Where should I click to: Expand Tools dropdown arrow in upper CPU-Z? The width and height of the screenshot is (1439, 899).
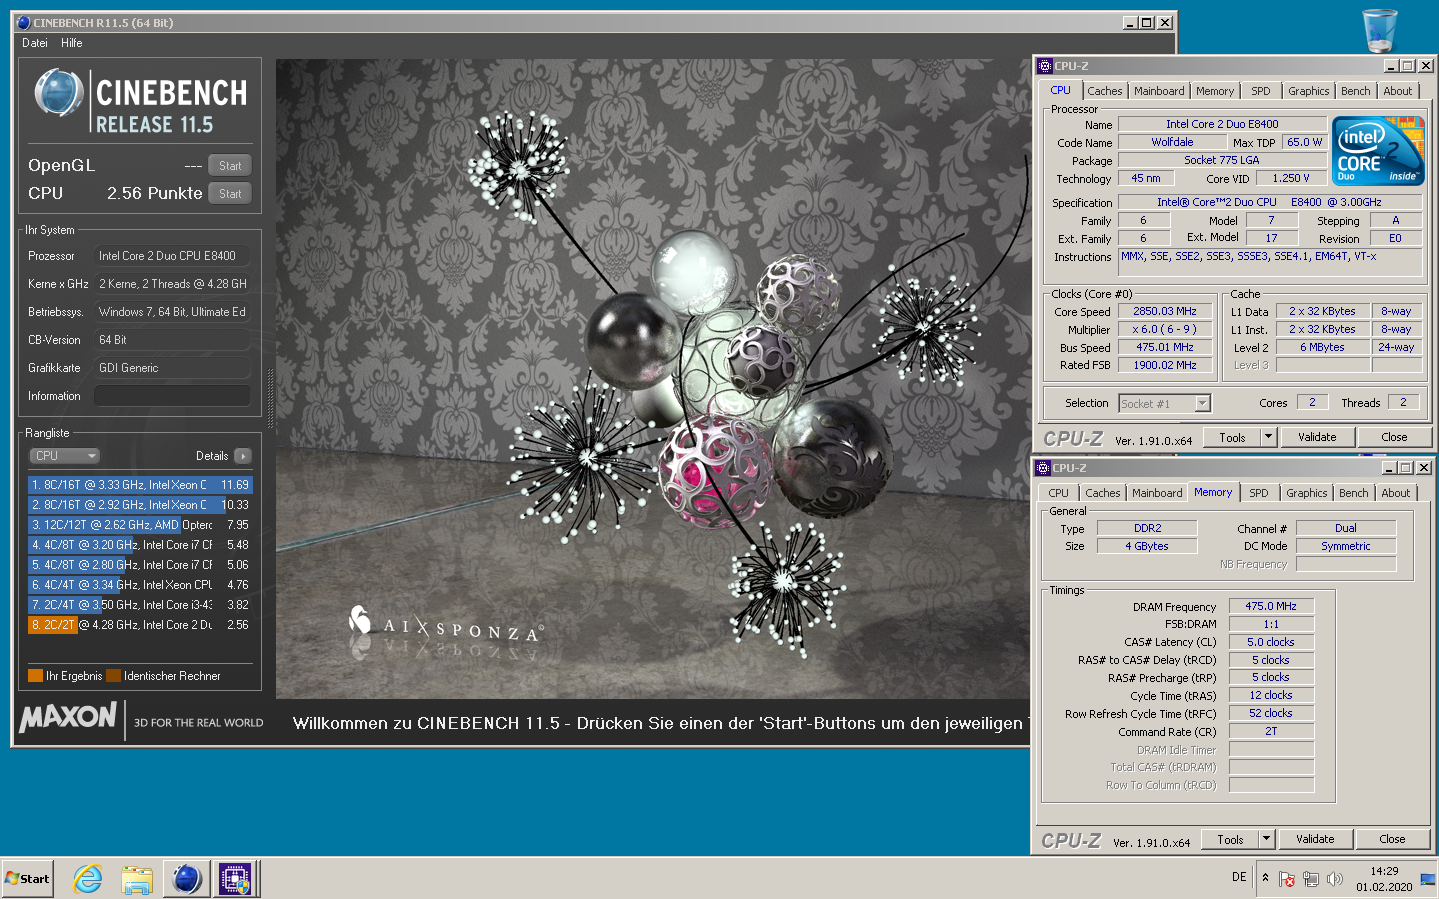click(1269, 438)
